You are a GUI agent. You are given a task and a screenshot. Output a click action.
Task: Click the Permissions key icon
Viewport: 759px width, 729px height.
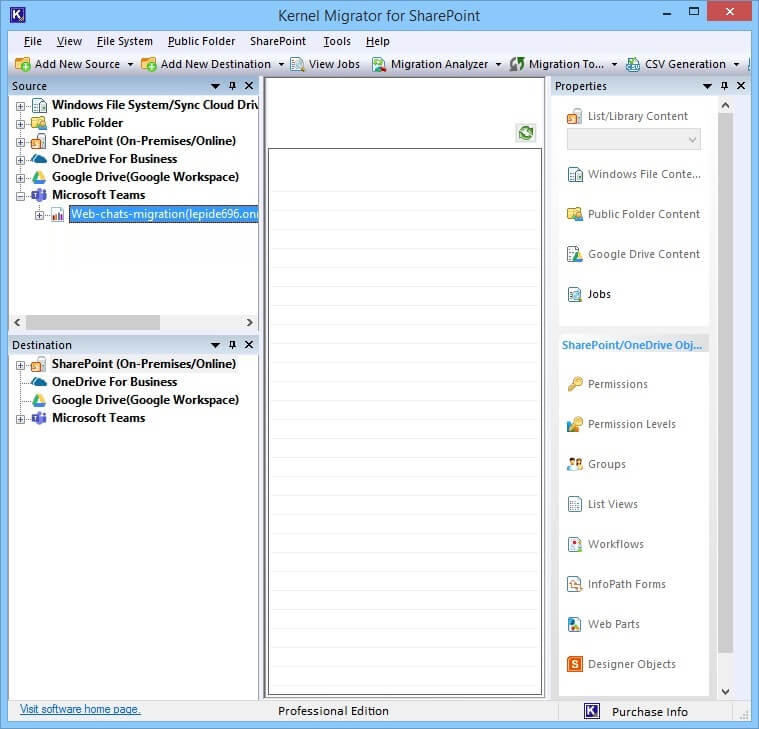tap(575, 384)
